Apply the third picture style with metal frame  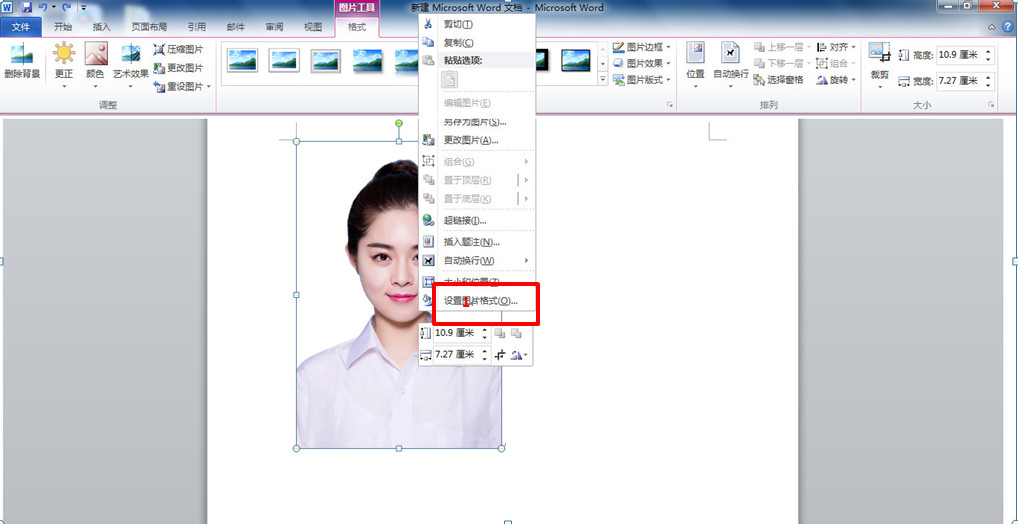326,60
